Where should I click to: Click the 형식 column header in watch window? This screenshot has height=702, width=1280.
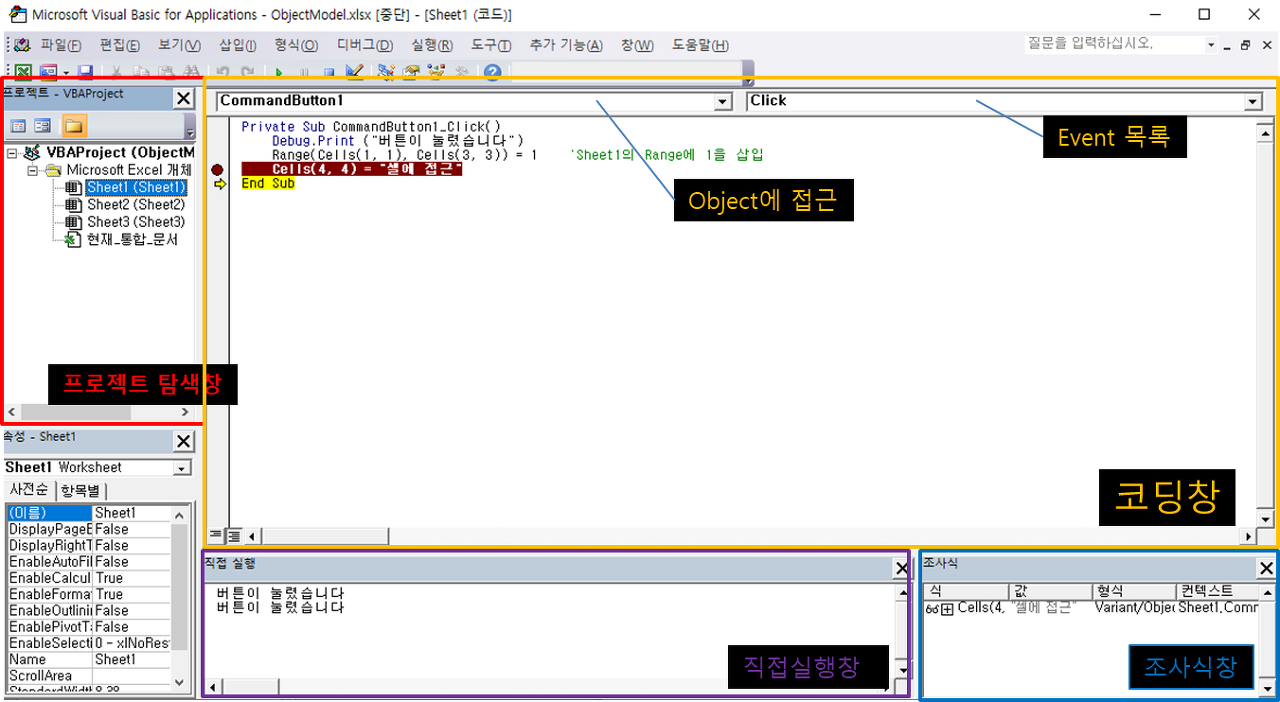tap(1134, 592)
